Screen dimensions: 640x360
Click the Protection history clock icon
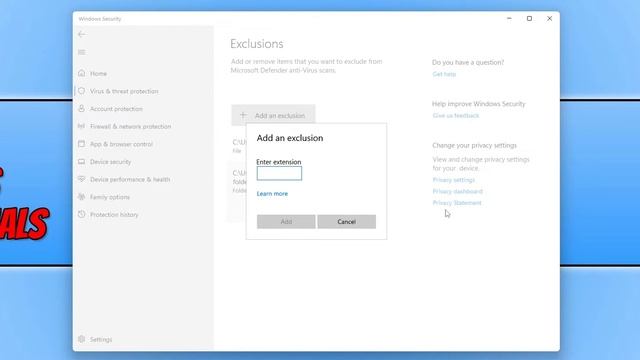pos(82,214)
